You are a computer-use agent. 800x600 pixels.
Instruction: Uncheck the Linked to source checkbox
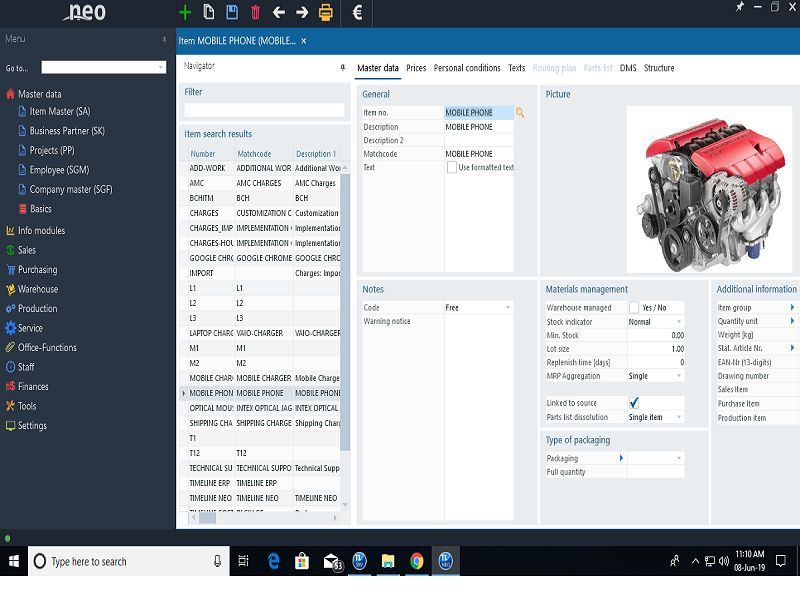(x=634, y=403)
